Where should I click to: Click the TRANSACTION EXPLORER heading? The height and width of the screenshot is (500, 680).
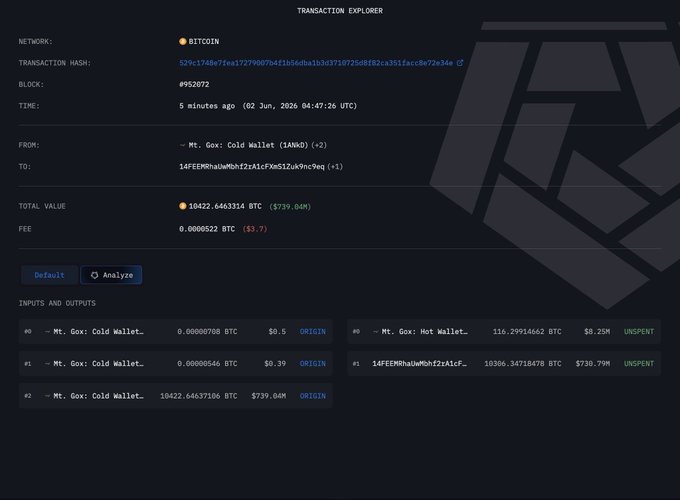coord(340,11)
